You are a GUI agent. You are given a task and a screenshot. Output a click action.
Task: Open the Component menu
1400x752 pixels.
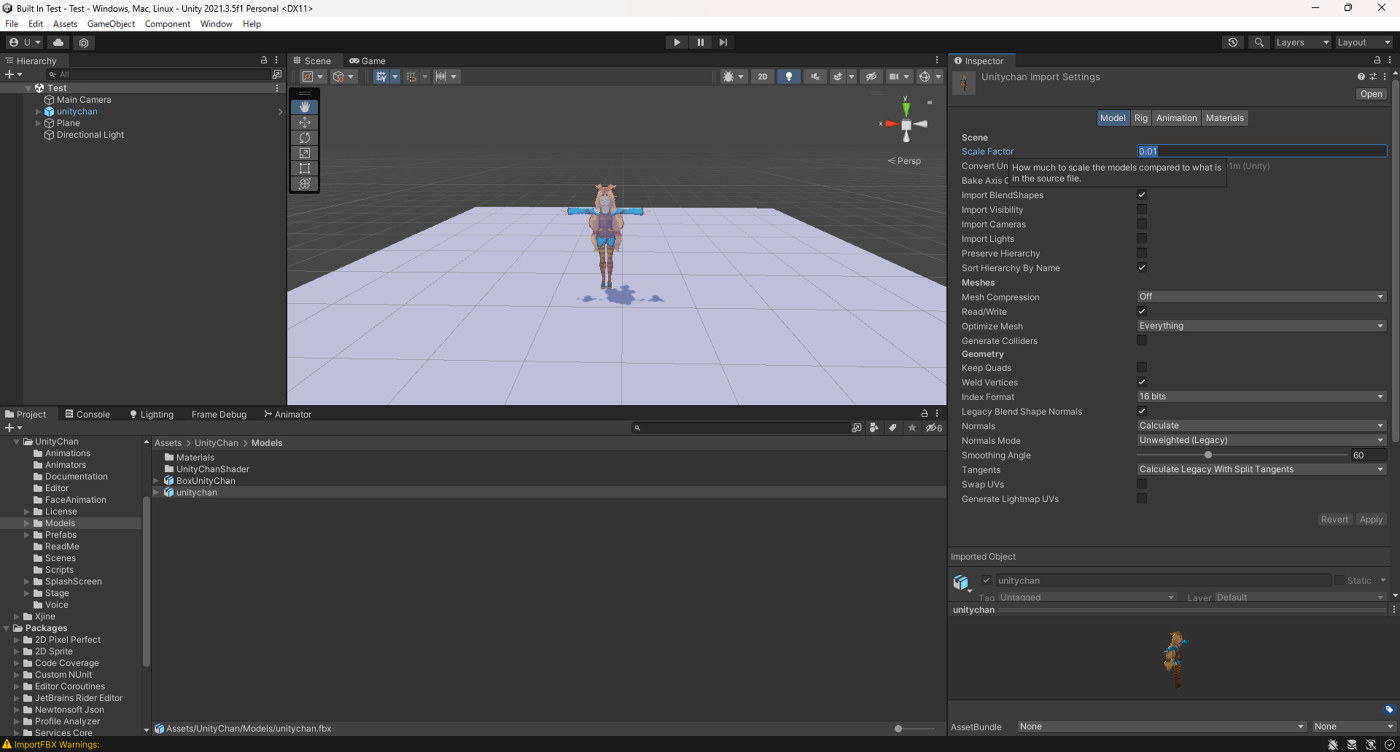167,24
